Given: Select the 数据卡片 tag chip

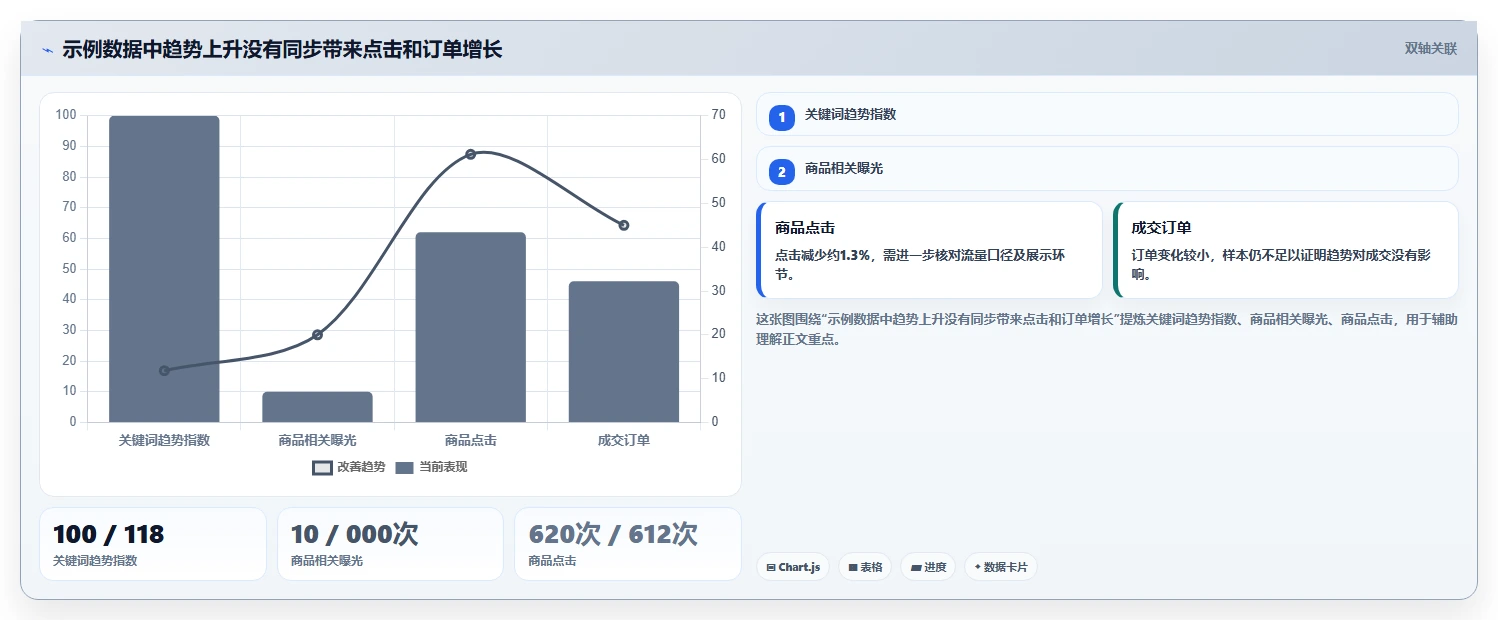Looking at the screenshot, I should click(x=1001, y=567).
